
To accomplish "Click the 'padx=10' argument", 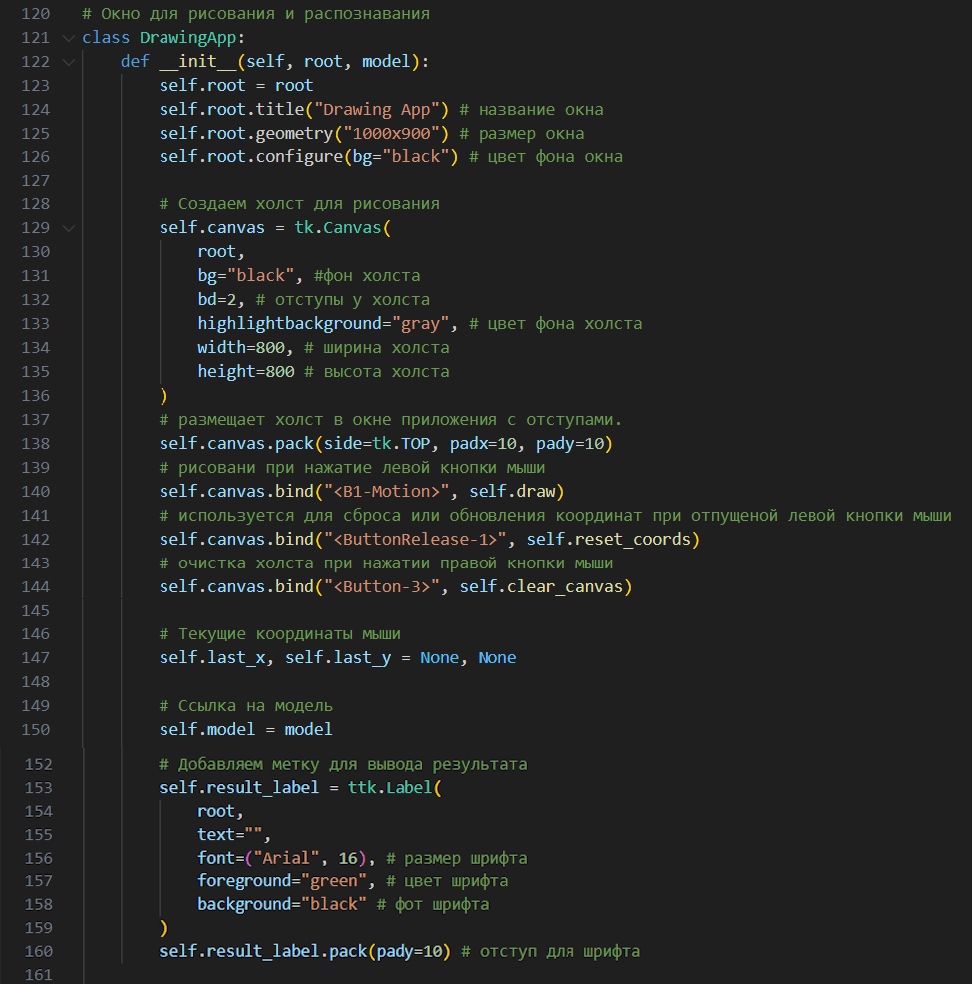I will pyautogui.click(x=483, y=444).
